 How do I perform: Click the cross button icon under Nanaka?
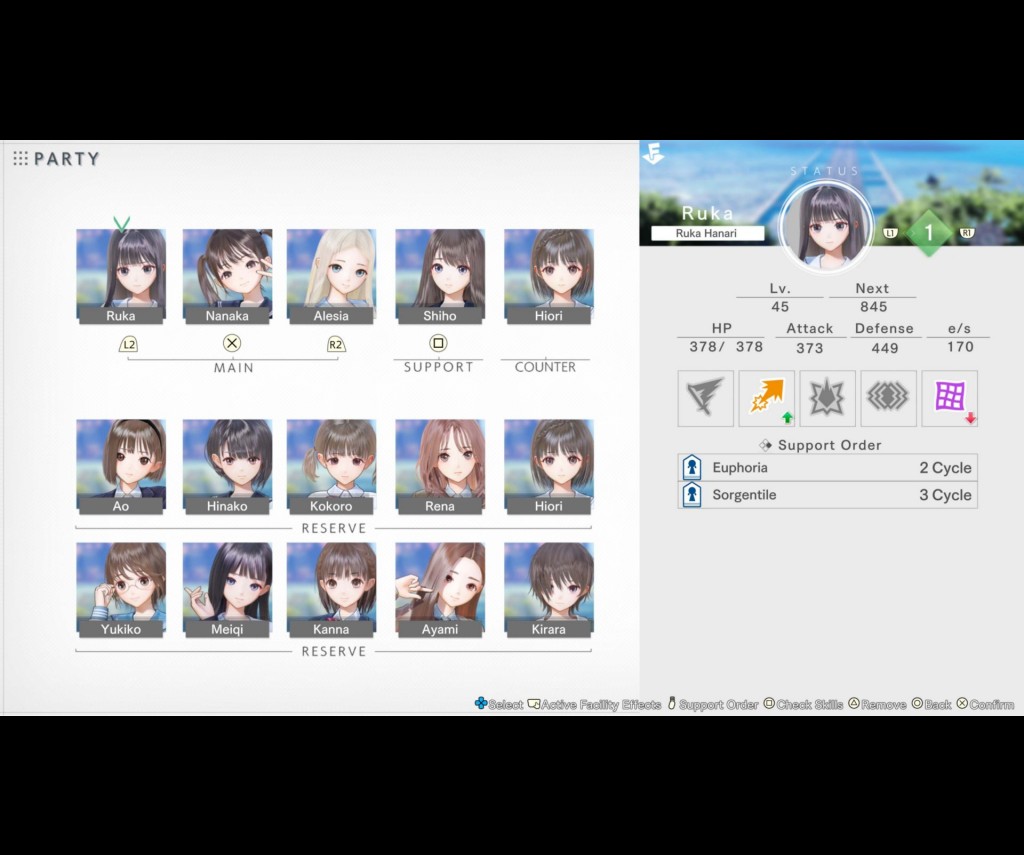232,343
